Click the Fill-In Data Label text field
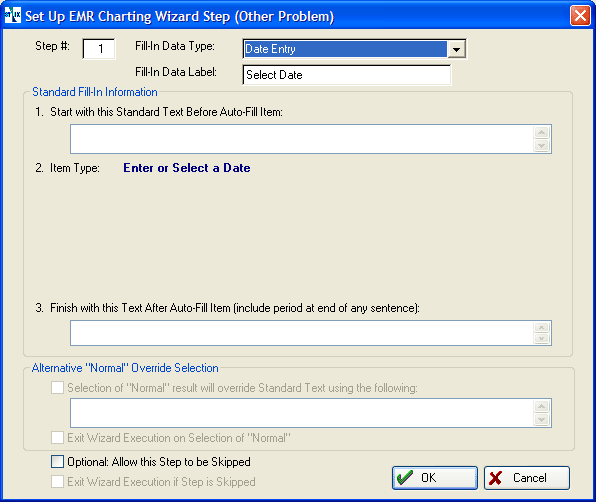 coord(347,75)
